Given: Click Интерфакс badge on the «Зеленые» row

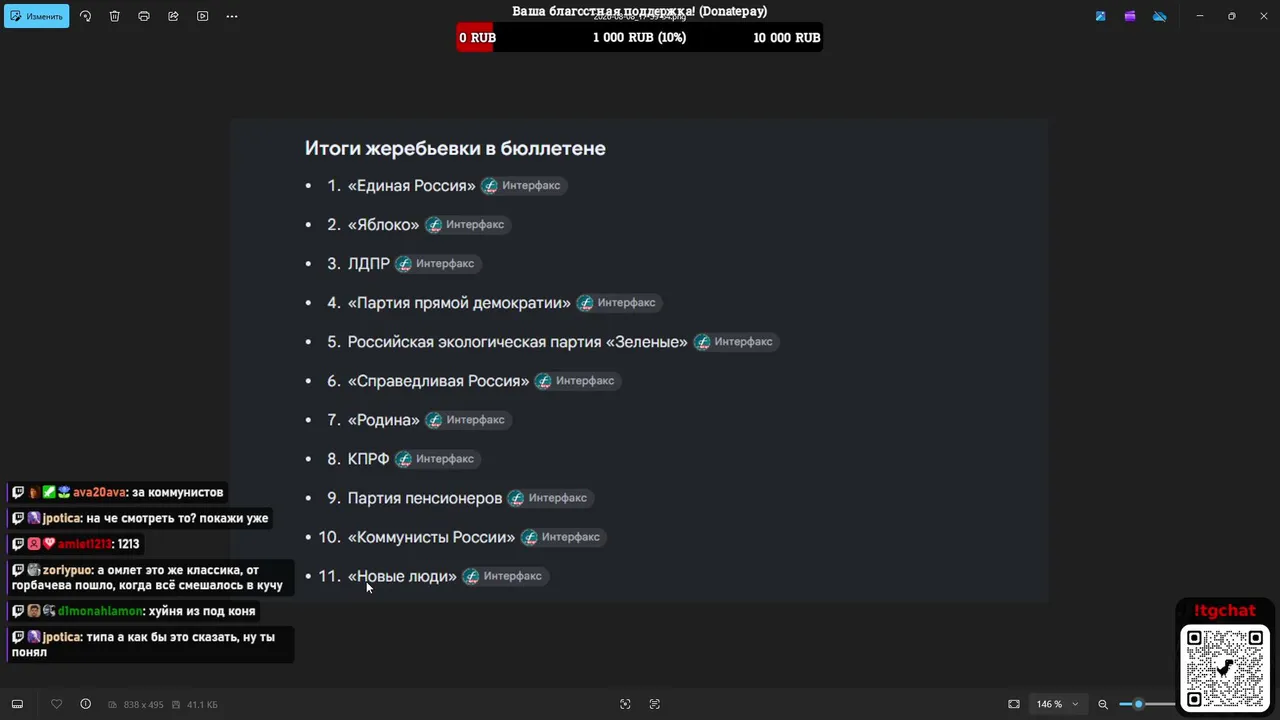Looking at the screenshot, I should (x=735, y=341).
